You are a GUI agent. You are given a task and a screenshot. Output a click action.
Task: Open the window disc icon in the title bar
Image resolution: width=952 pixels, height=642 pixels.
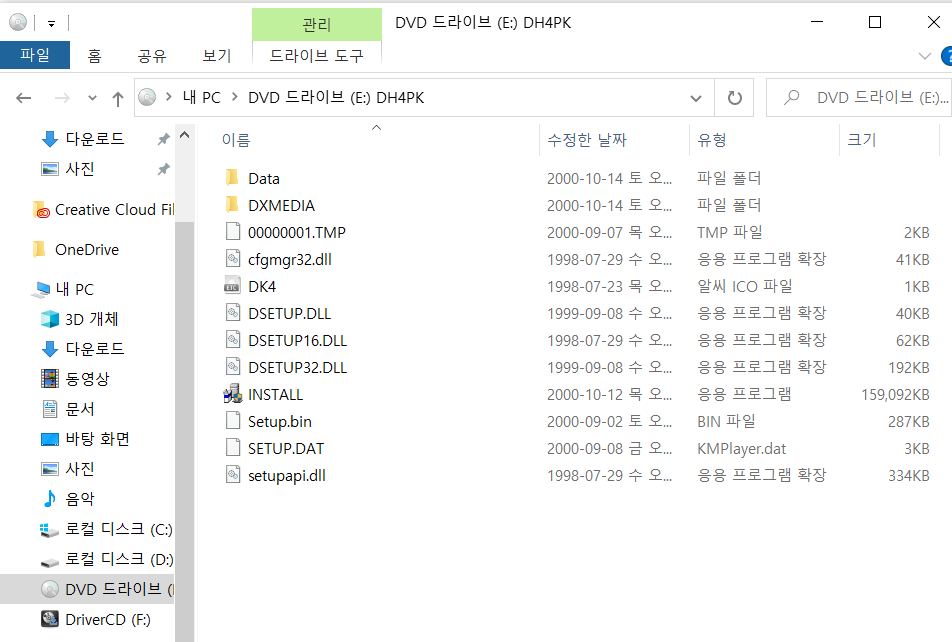(x=18, y=22)
